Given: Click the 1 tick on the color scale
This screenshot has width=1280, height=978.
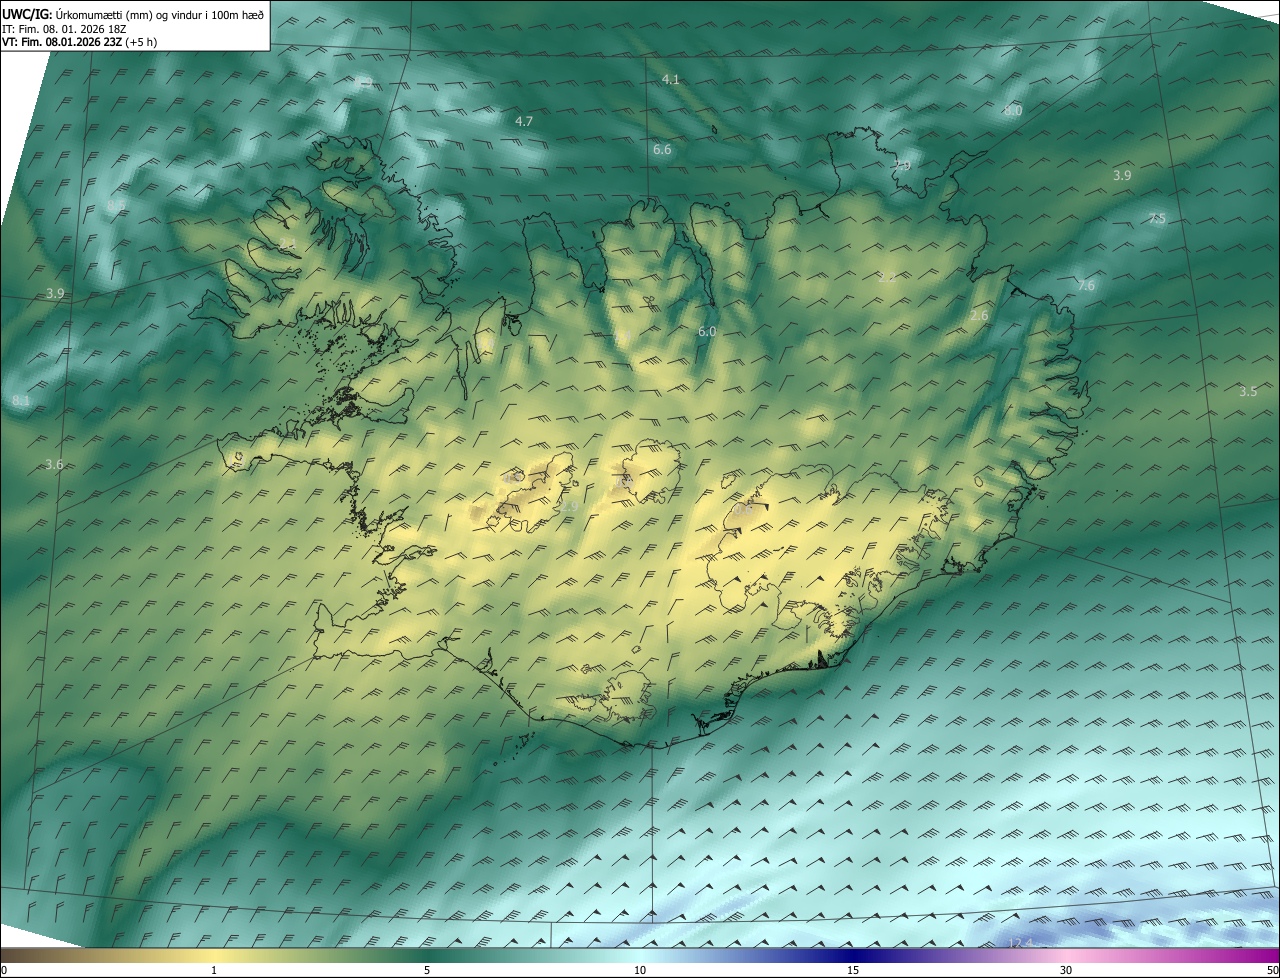Looking at the screenshot, I should pyautogui.click(x=214, y=970).
